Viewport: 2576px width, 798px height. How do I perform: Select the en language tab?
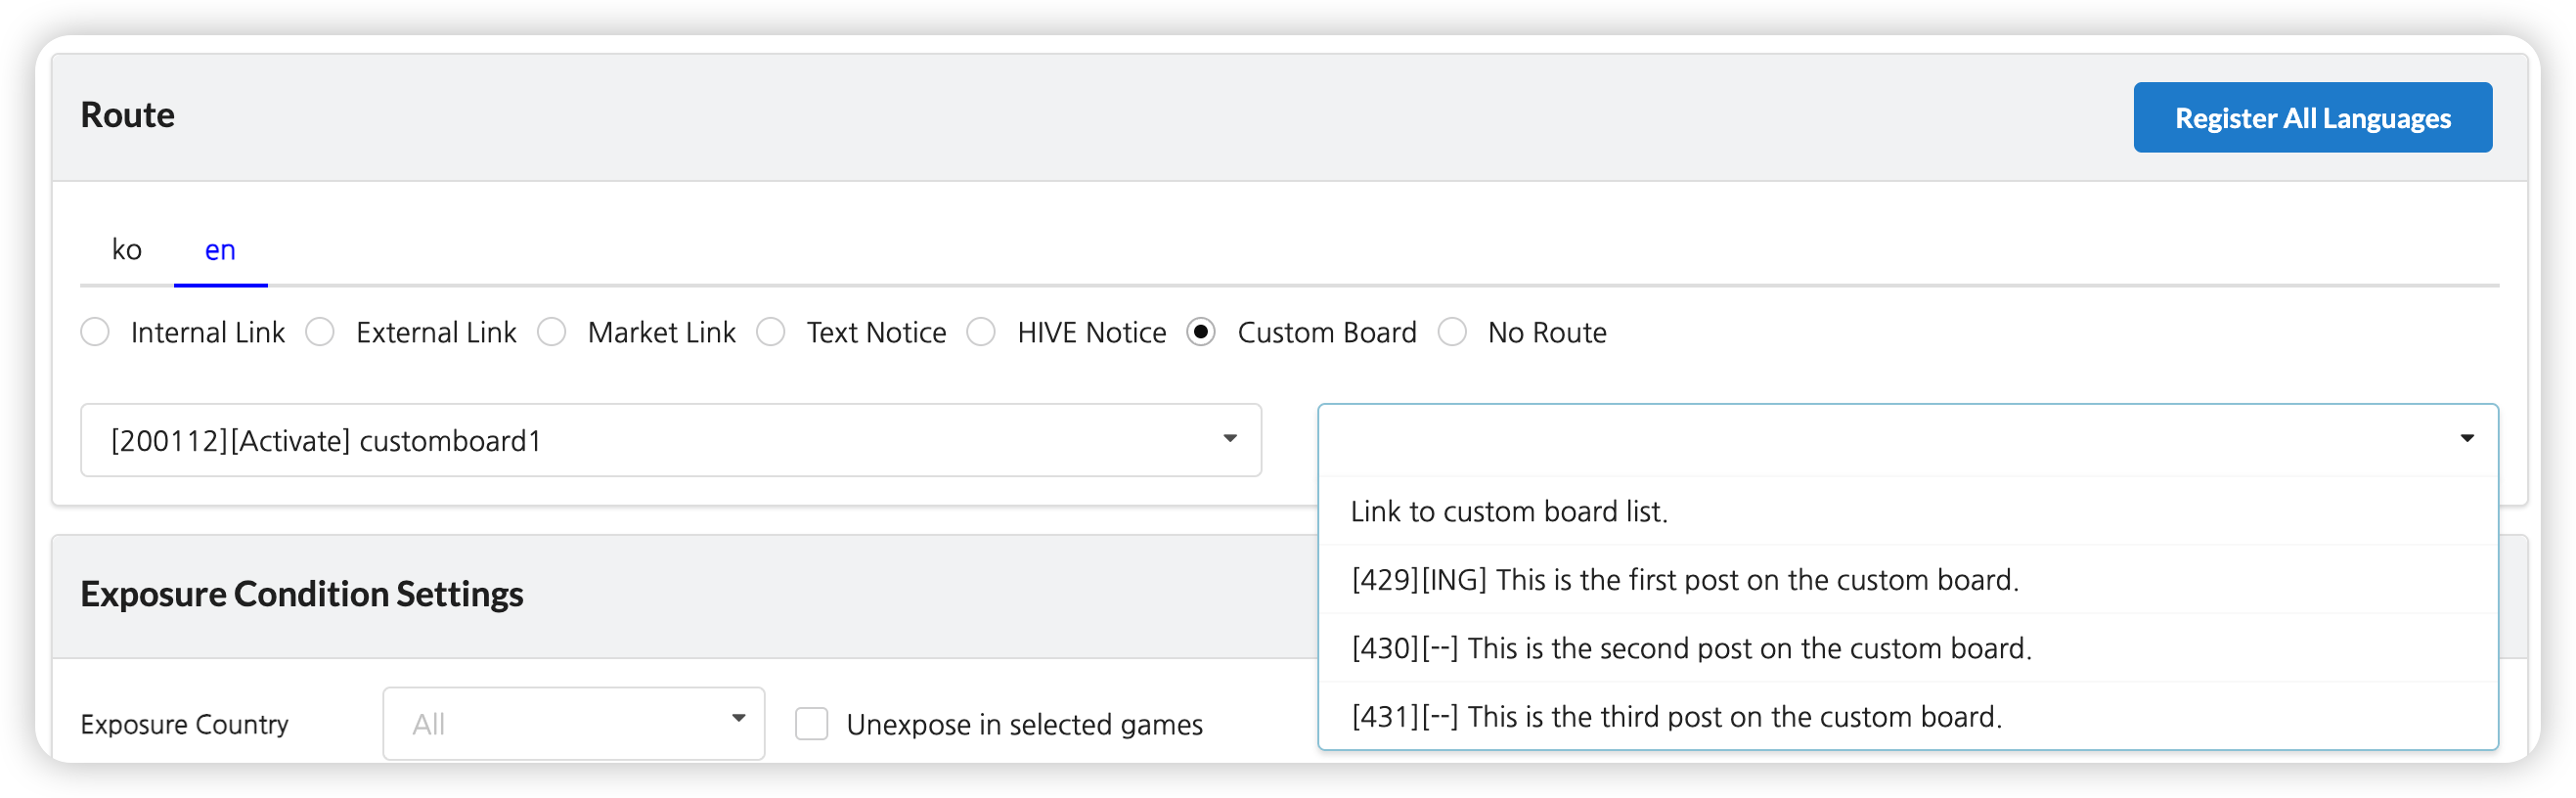pyautogui.click(x=220, y=250)
